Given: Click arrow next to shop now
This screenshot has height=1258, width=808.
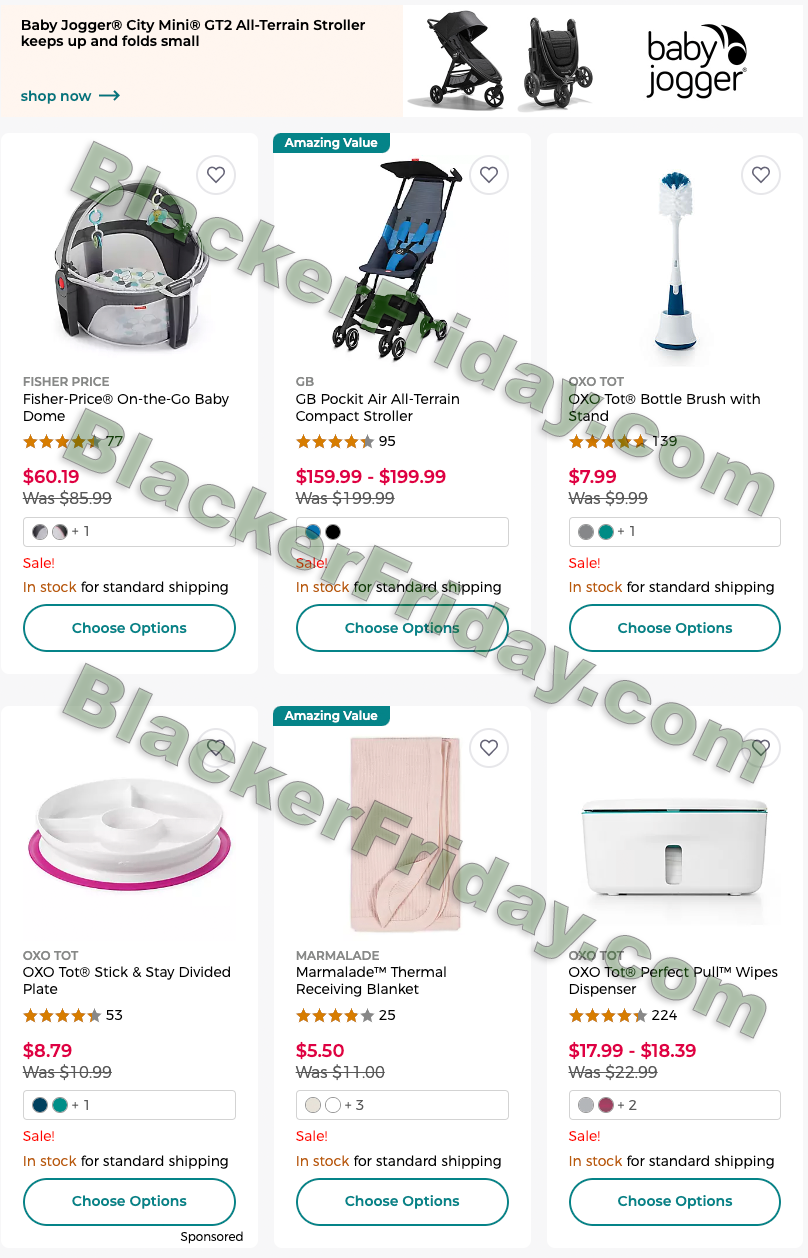Looking at the screenshot, I should [x=110, y=96].
